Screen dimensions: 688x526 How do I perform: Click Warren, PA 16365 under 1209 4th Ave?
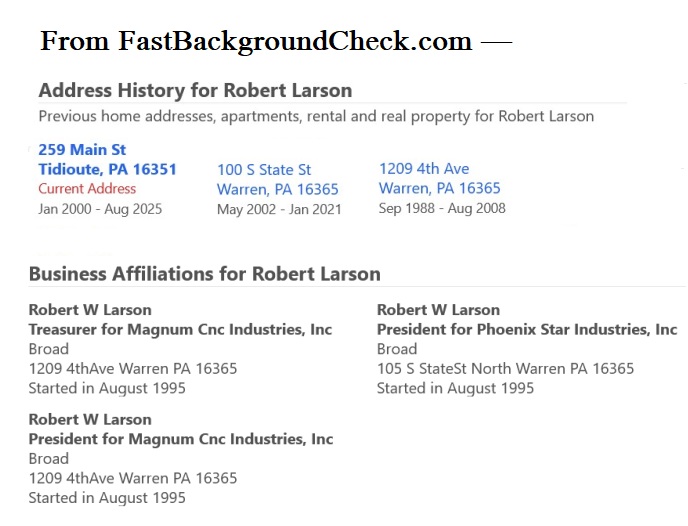[x=440, y=188]
